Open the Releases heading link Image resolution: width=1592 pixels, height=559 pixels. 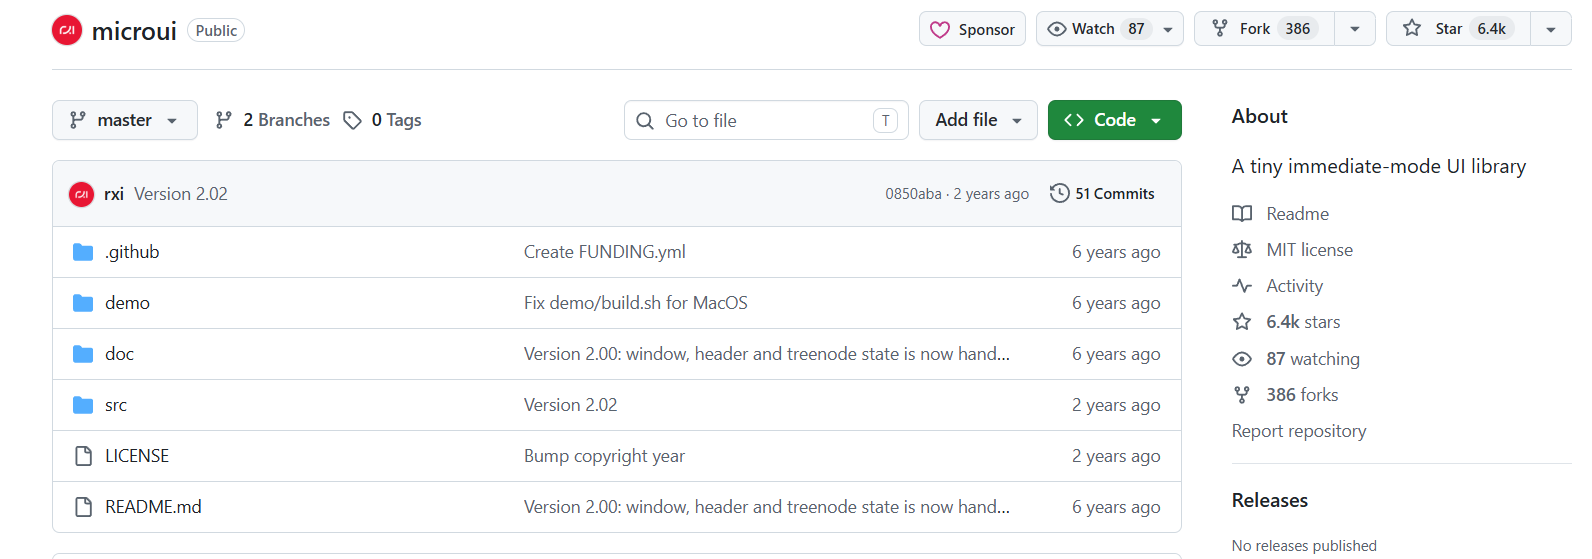1270,500
